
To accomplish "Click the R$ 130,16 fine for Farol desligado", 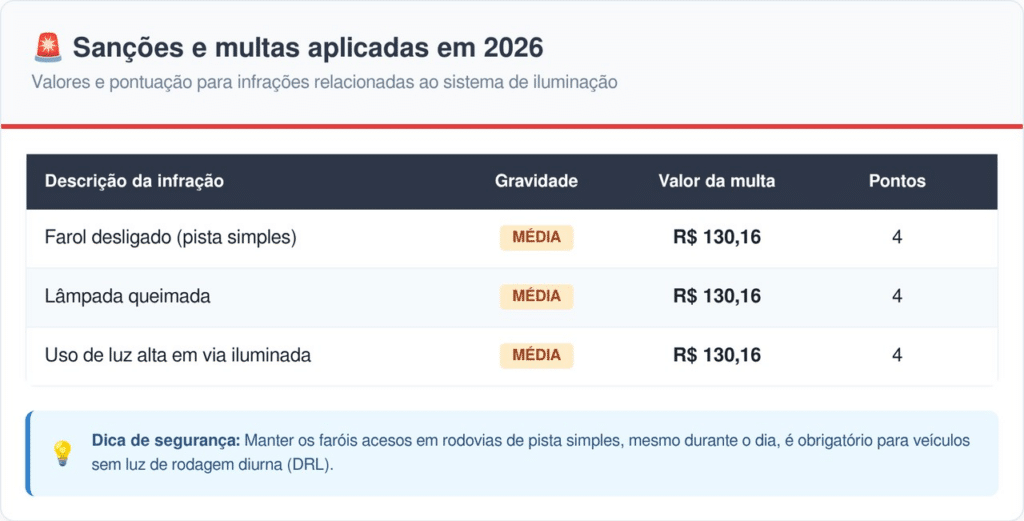I will pos(716,237).
